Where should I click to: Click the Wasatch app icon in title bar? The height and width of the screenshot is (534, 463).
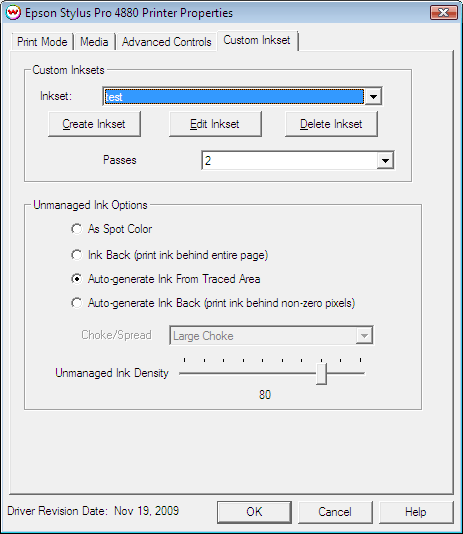pos(14,13)
